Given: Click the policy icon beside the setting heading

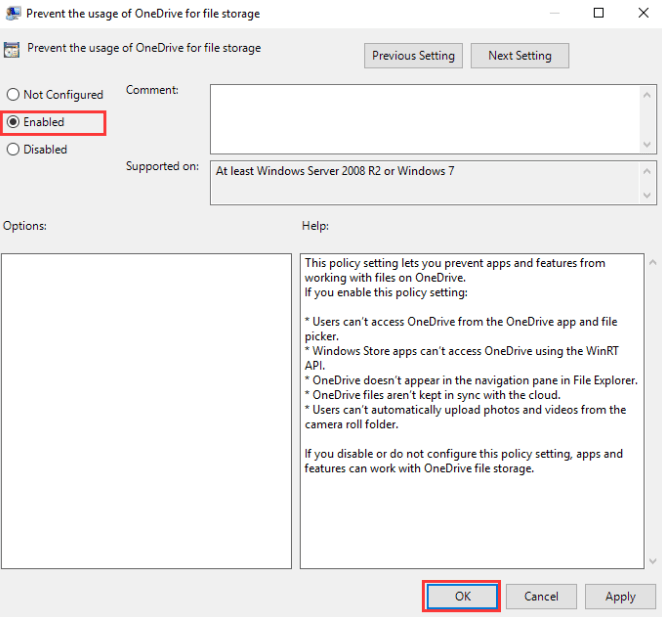Looking at the screenshot, I should tap(12, 49).
